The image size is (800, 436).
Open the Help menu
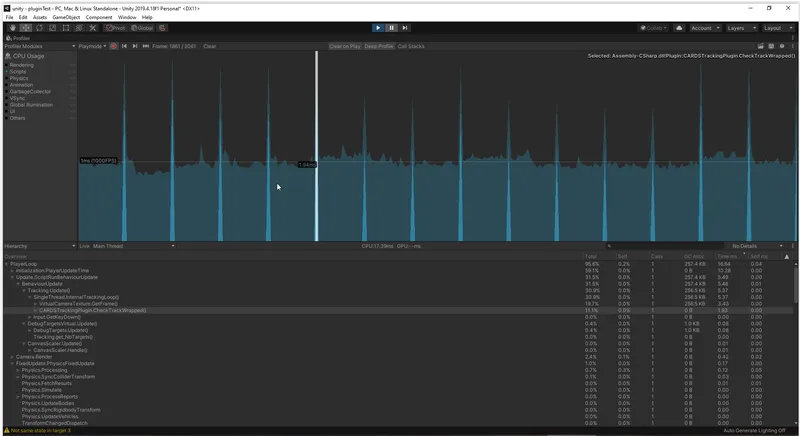point(147,17)
